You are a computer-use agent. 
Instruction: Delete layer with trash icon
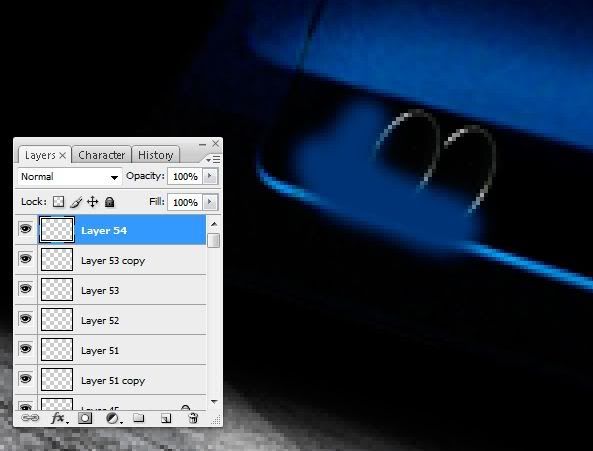point(193,418)
